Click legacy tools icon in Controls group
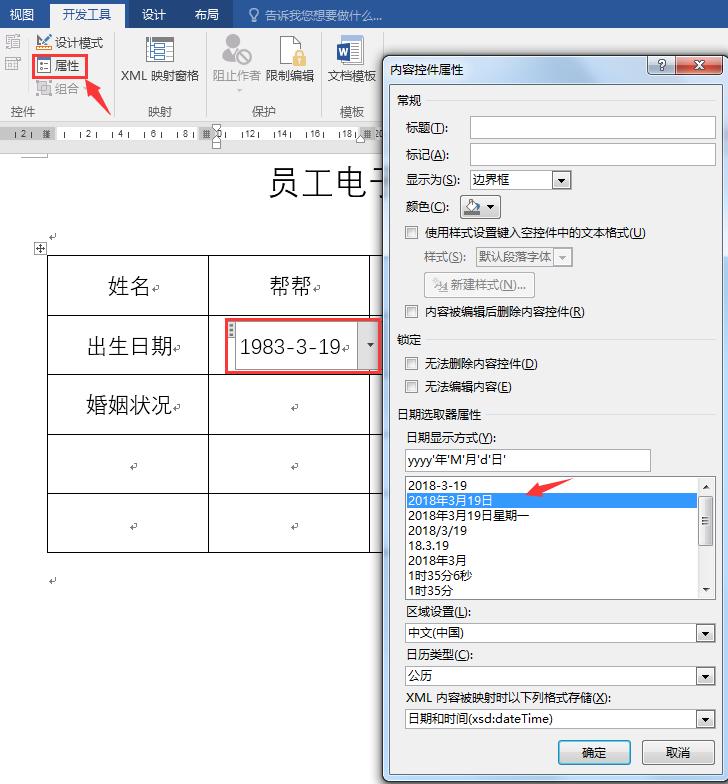The width and height of the screenshot is (728, 784). (12, 64)
